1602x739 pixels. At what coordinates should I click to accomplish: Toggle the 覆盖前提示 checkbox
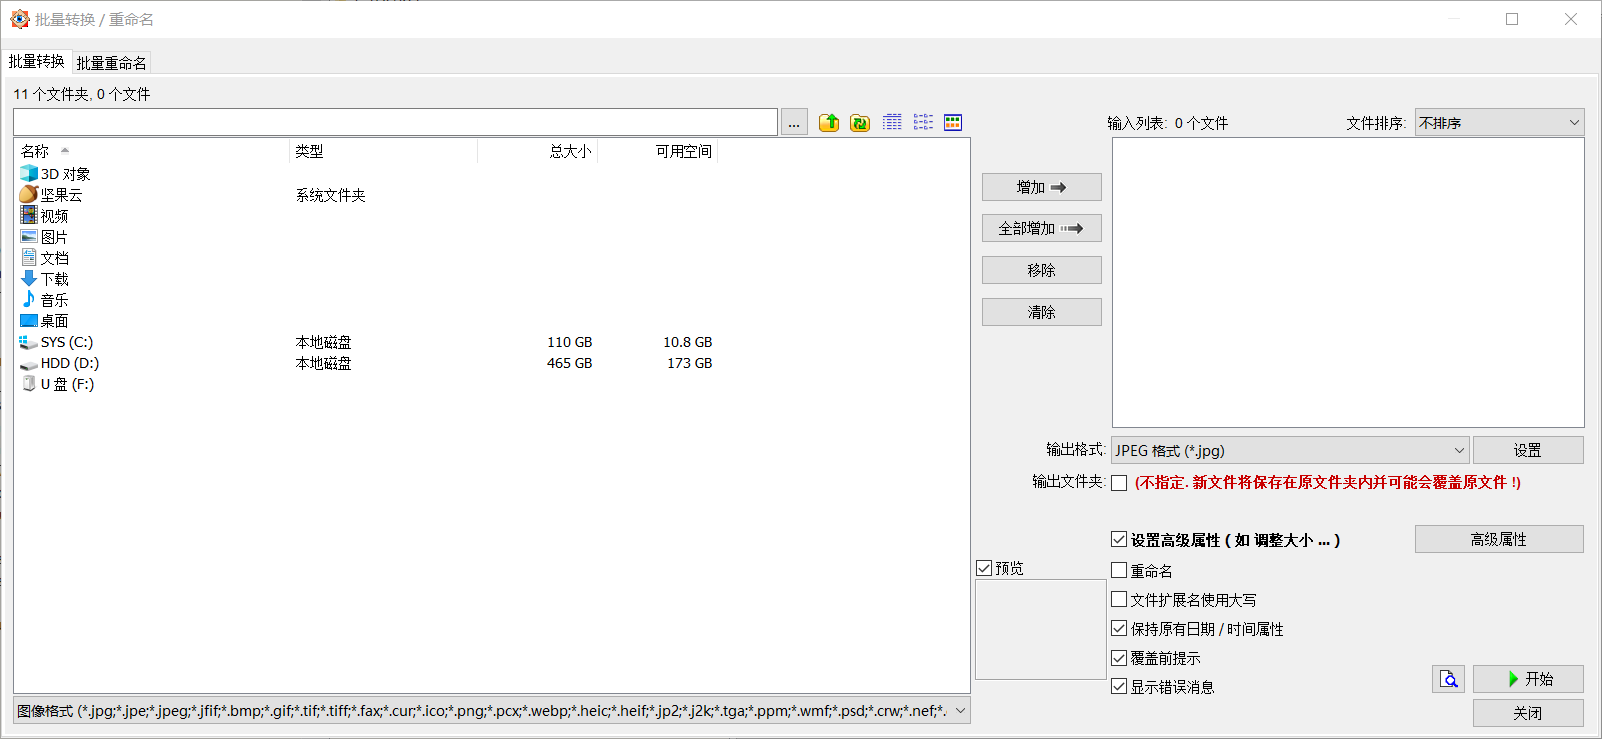1119,658
